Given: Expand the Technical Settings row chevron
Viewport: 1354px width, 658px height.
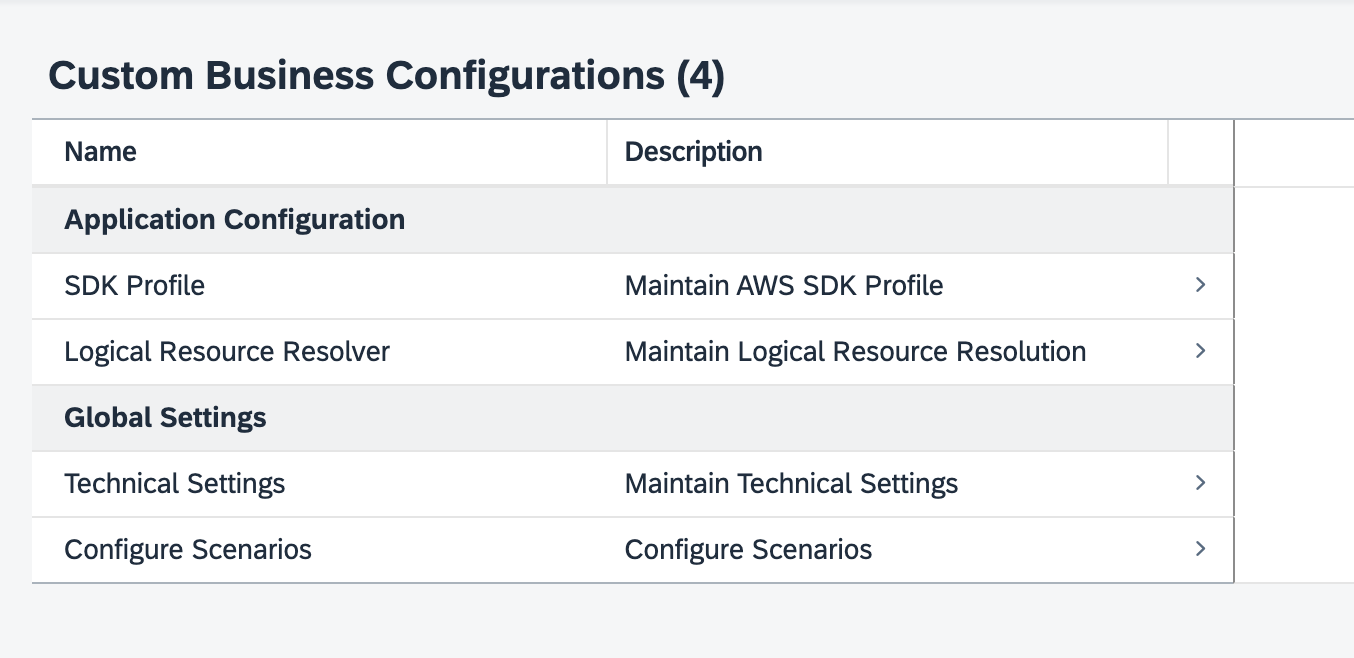Looking at the screenshot, I should coord(1201,483).
